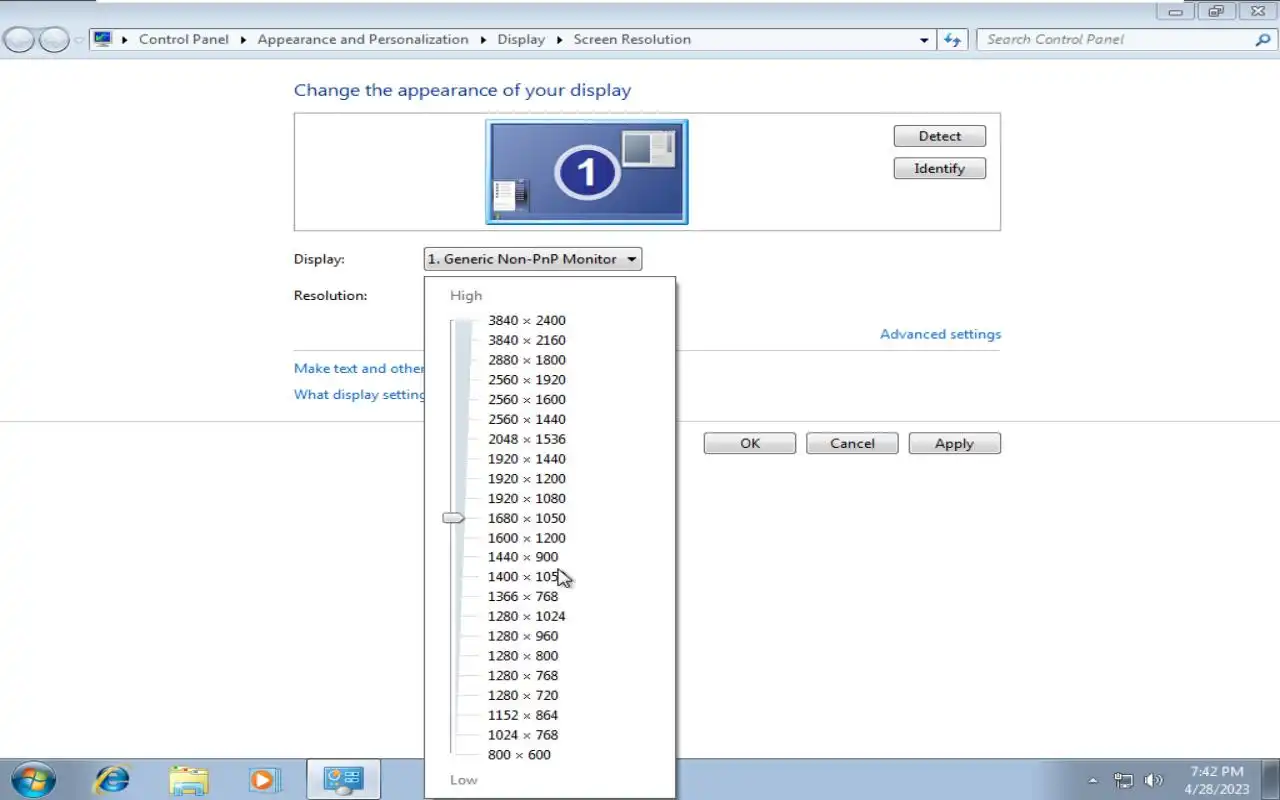The image size is (1280, 800).
Task: Refresh the Control Panel address bar
Action: click(x=952, y=40)
